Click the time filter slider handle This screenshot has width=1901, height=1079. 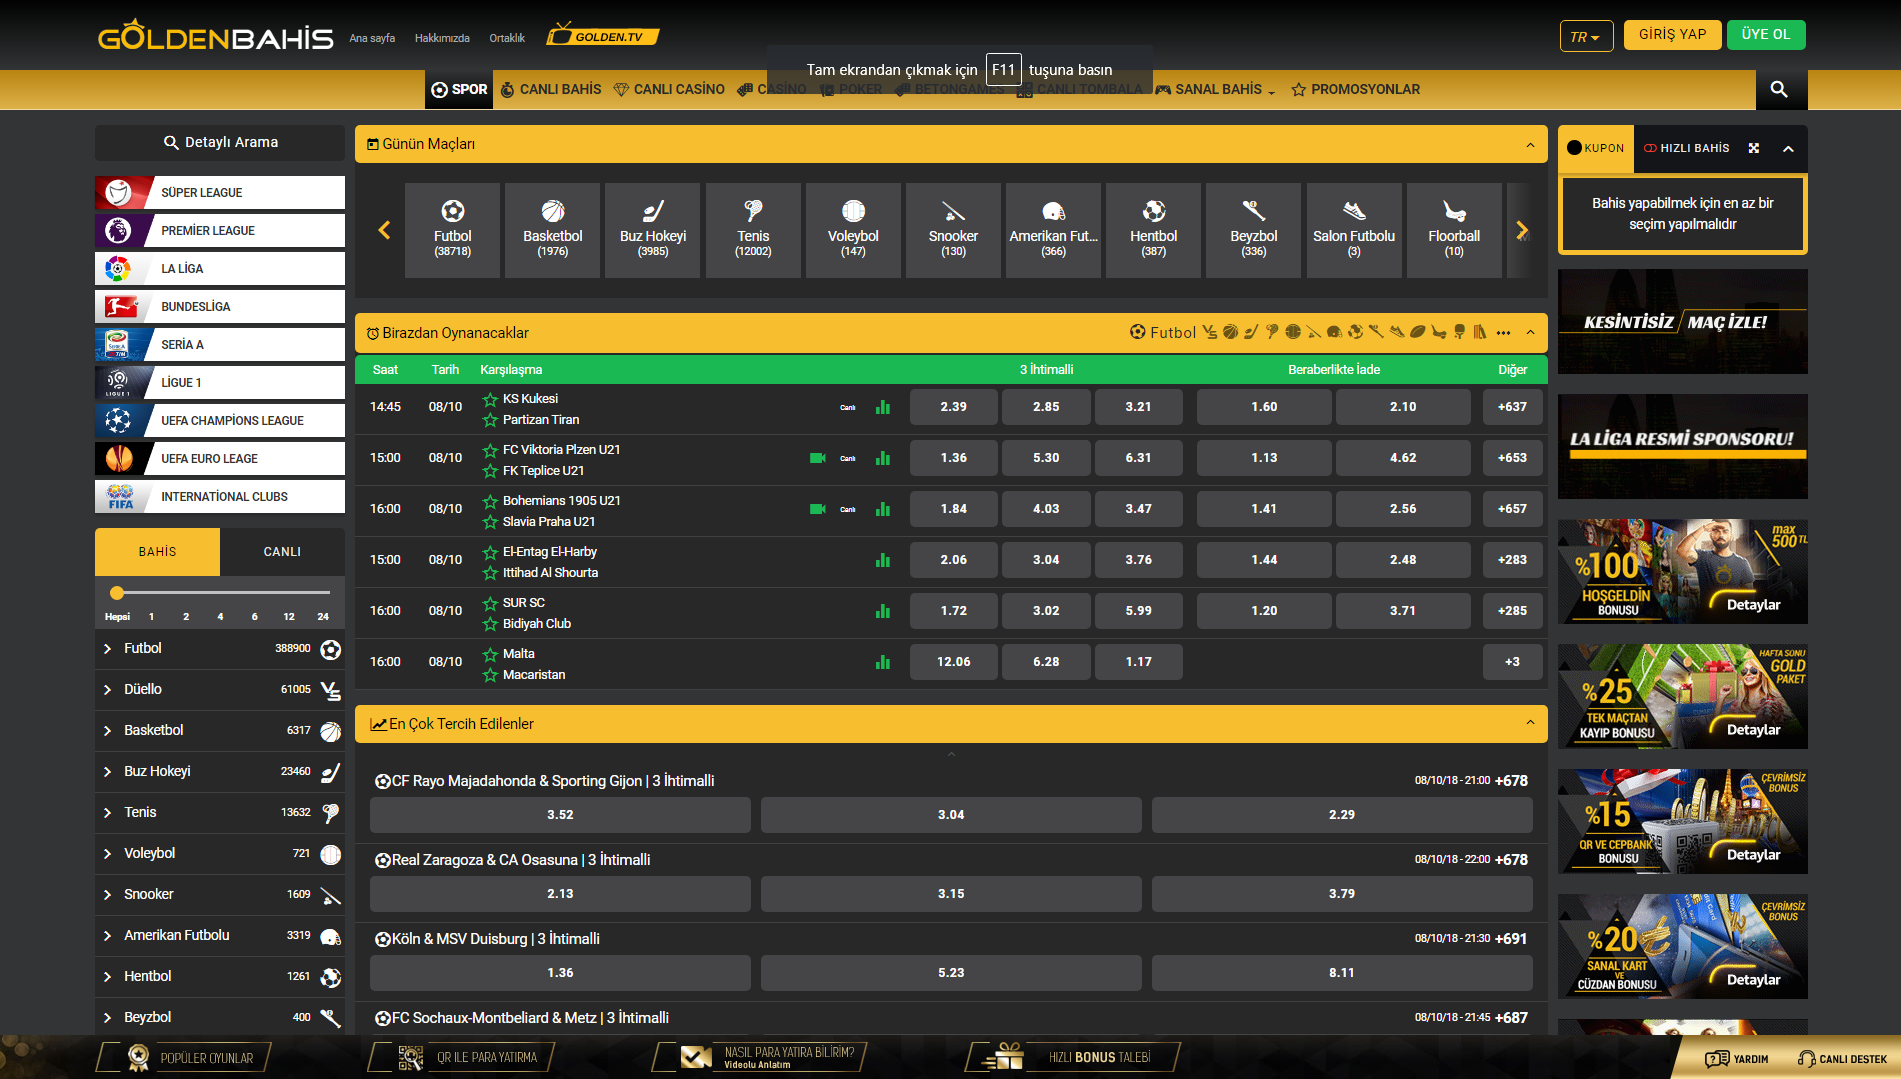tap(117, 592)
